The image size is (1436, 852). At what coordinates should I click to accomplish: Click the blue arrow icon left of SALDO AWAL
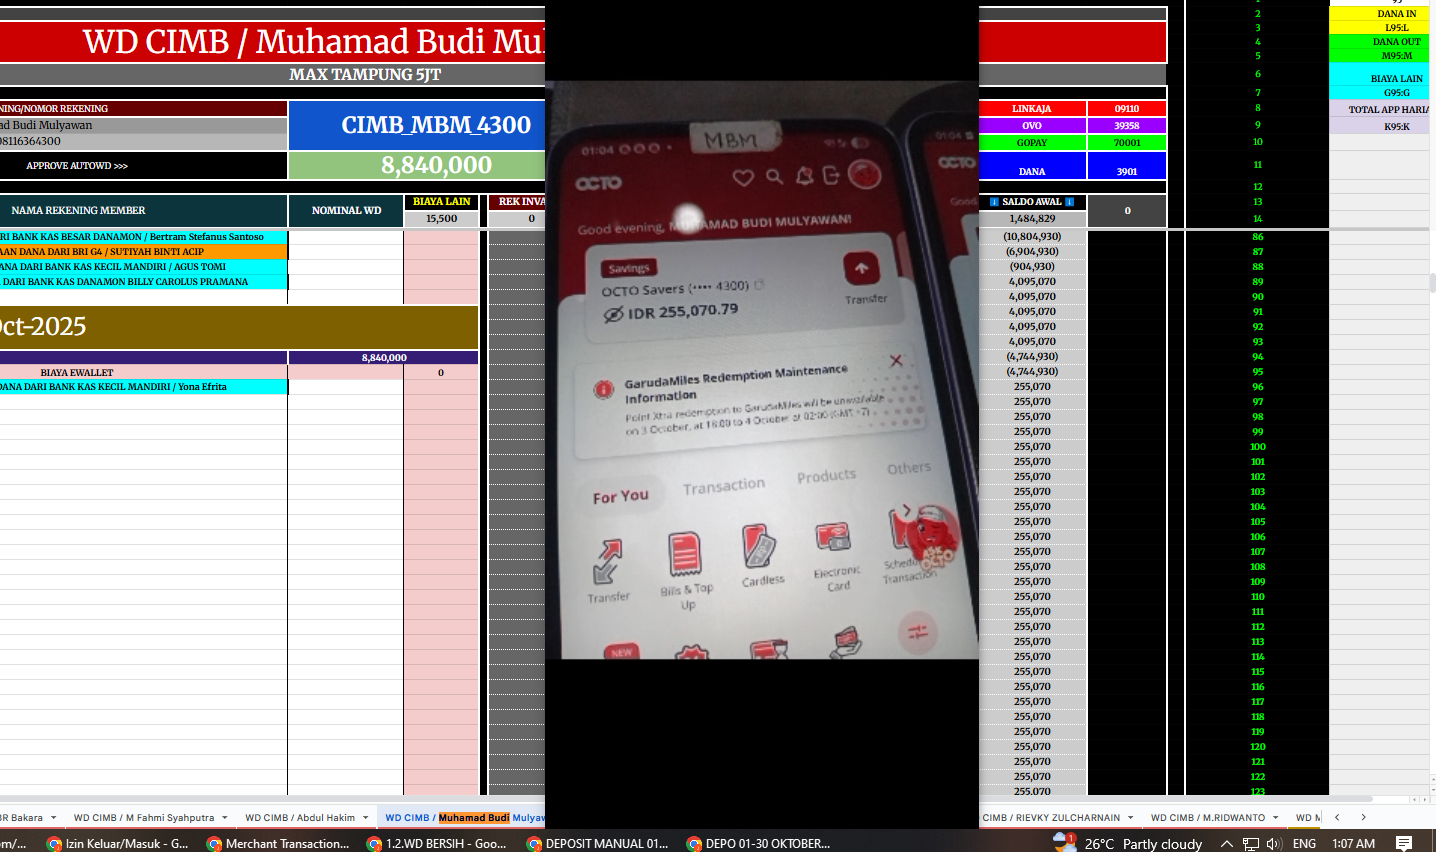(x=994, y=202)
